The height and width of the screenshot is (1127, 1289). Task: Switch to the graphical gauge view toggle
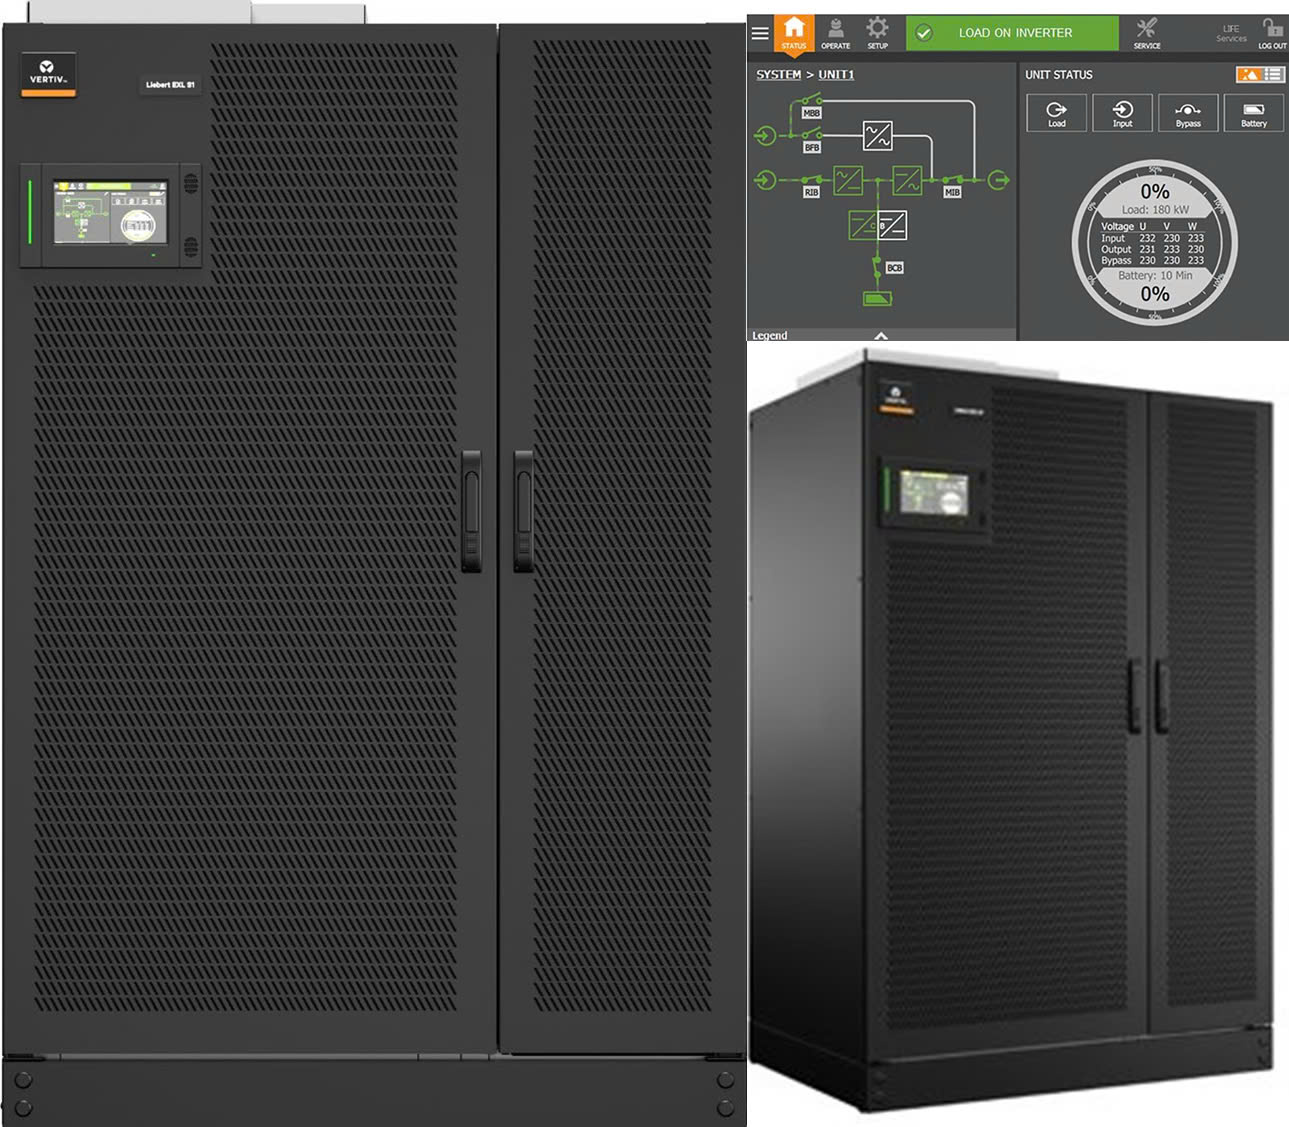(x=1248, y=75)
